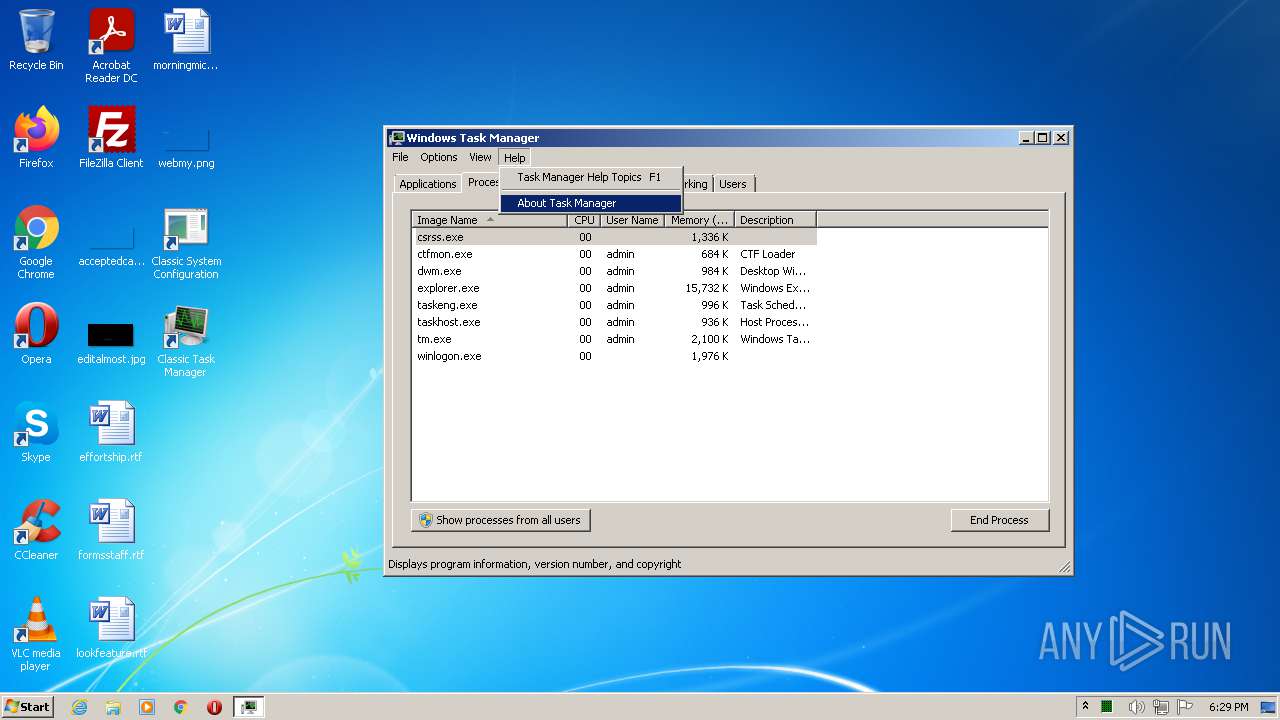The image size is (1280, 720).
Task: Select the explorer.exe process row
Action: [x=614, y=288]
